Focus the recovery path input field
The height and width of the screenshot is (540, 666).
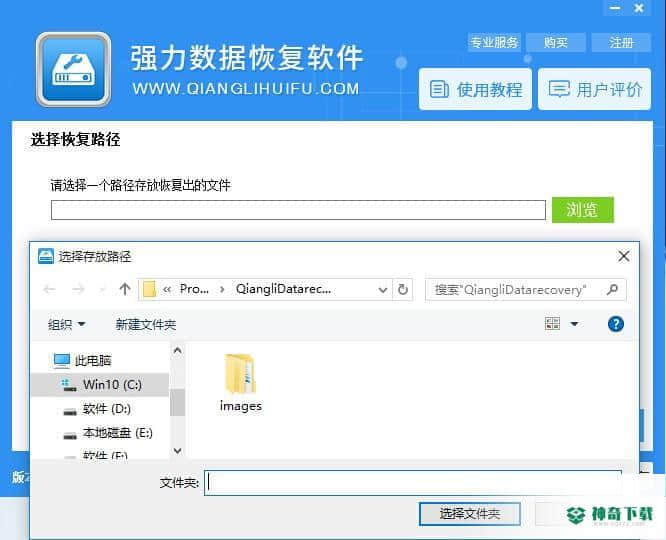298,210
